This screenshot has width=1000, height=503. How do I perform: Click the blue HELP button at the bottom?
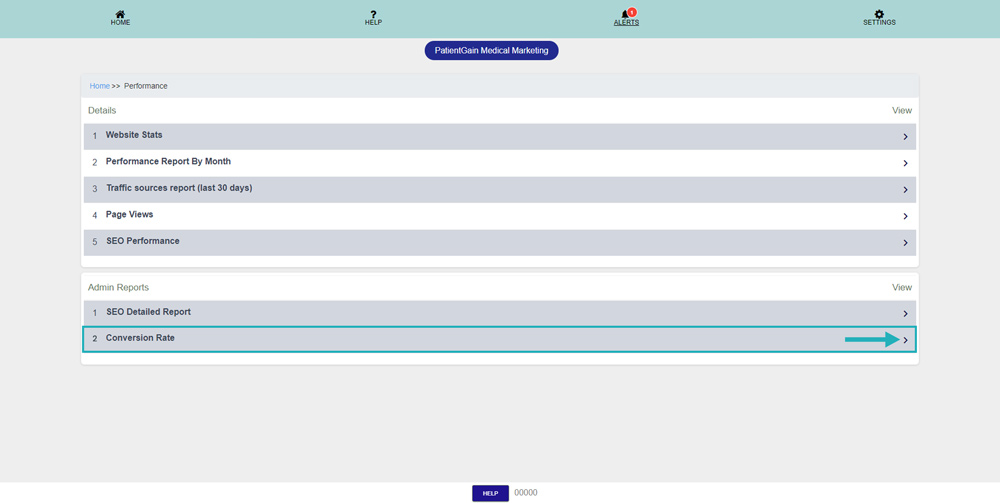(x=490, y=493)
